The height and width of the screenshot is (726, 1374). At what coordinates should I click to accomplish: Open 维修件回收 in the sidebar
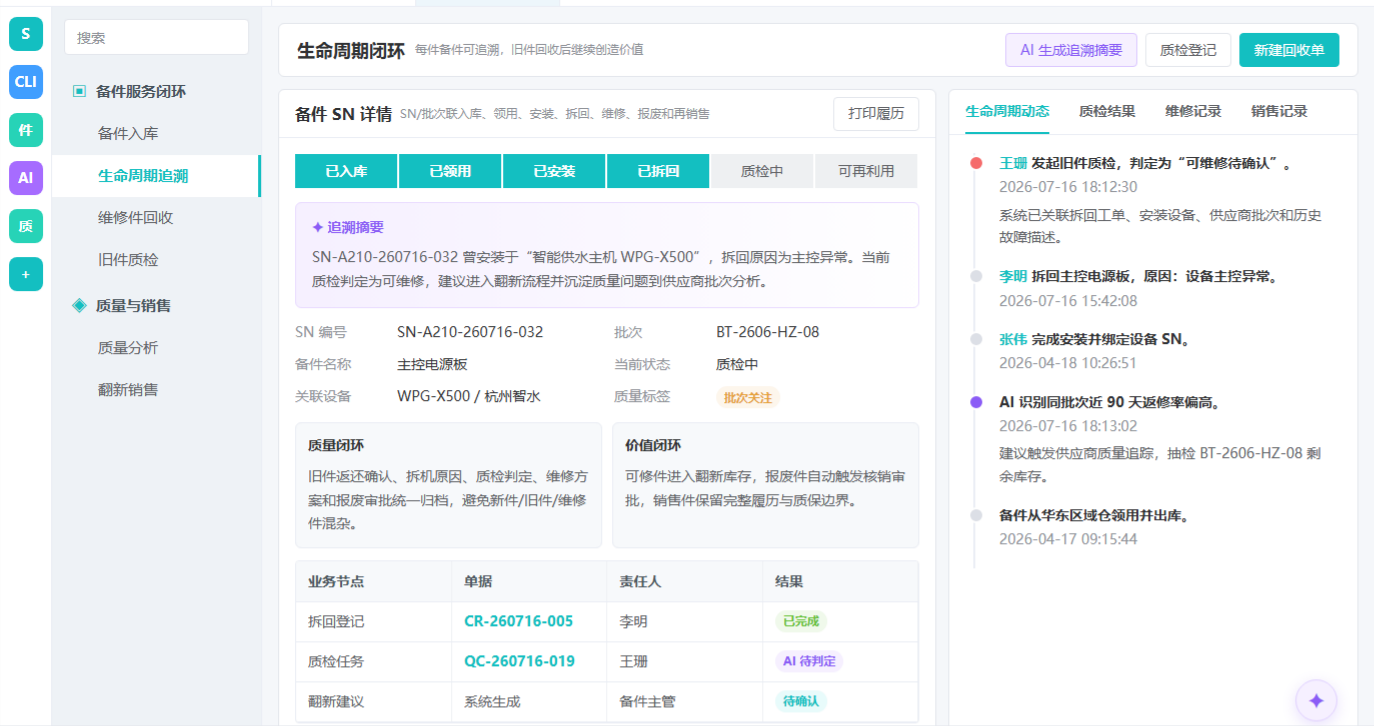pyautogui.click(x=156, y=218)
